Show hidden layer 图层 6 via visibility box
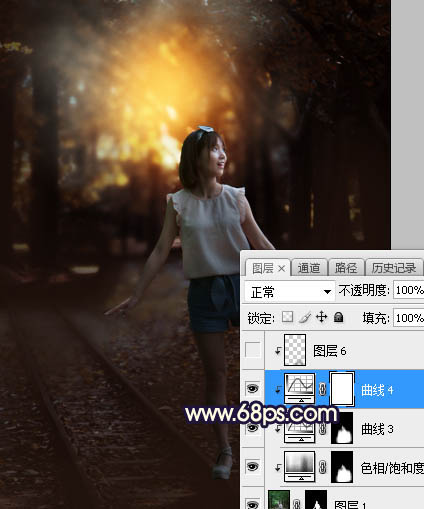Screen dimensions: 424x509 click(x=252, y=350)
